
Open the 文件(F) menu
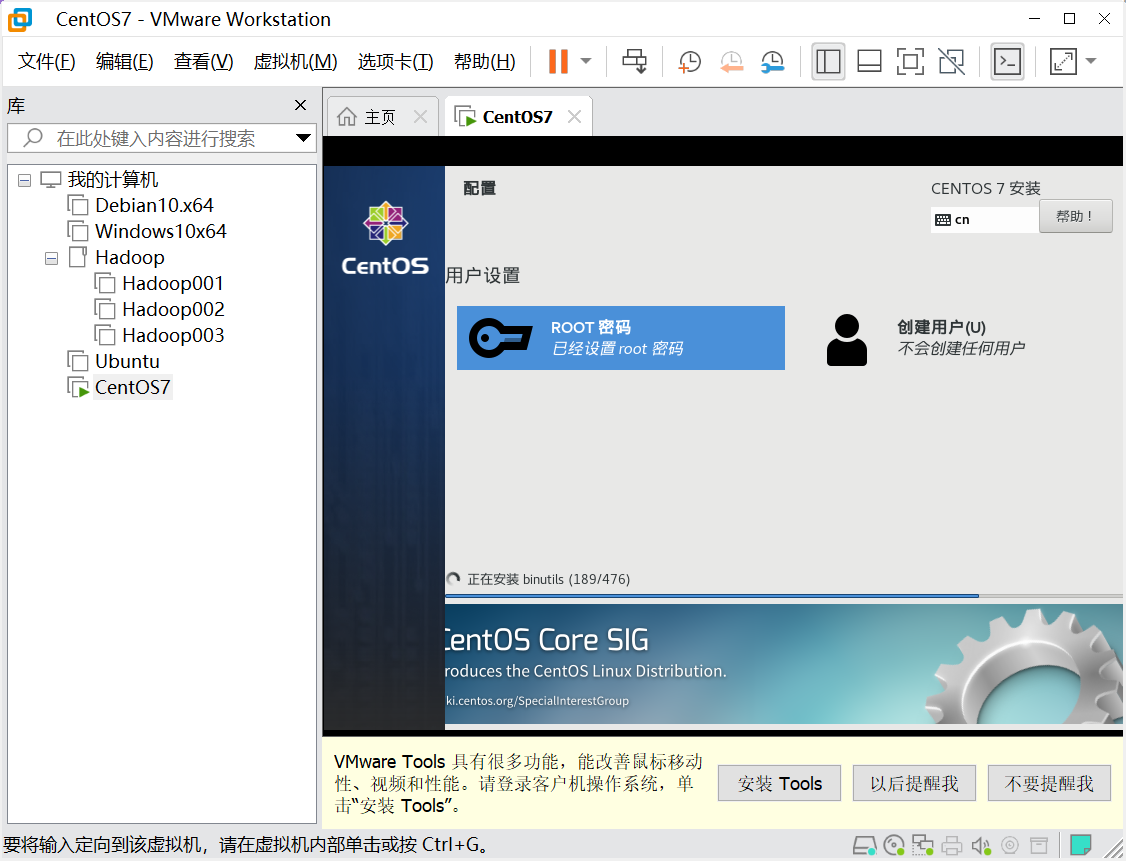tap(47, 62)
